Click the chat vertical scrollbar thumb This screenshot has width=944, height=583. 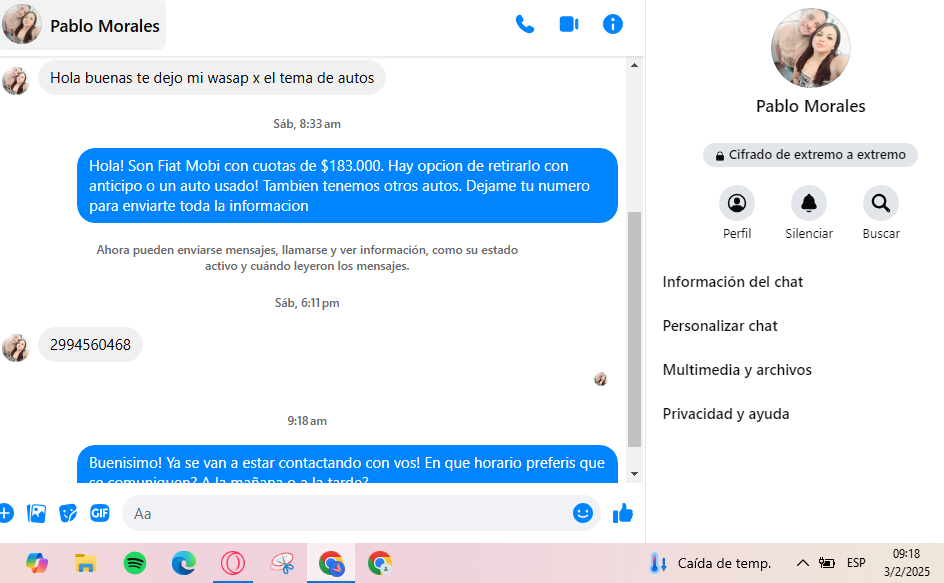[634, 329]
